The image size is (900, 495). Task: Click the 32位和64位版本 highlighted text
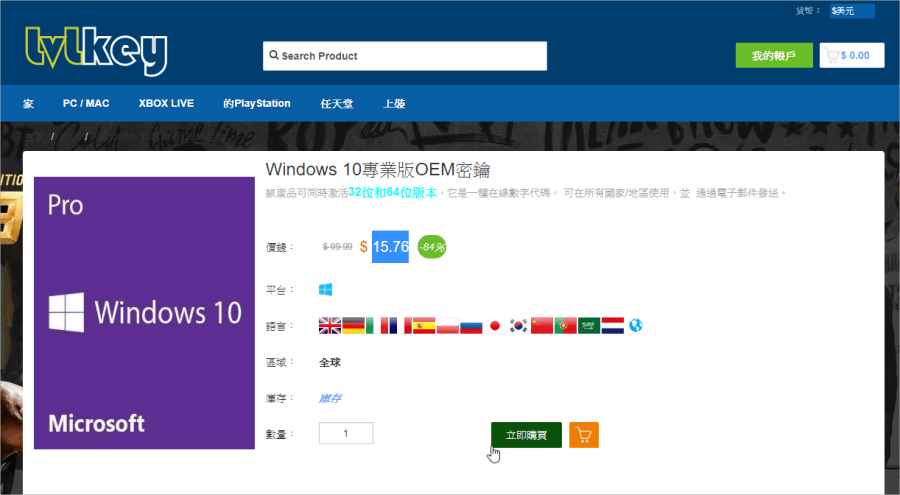393,193
